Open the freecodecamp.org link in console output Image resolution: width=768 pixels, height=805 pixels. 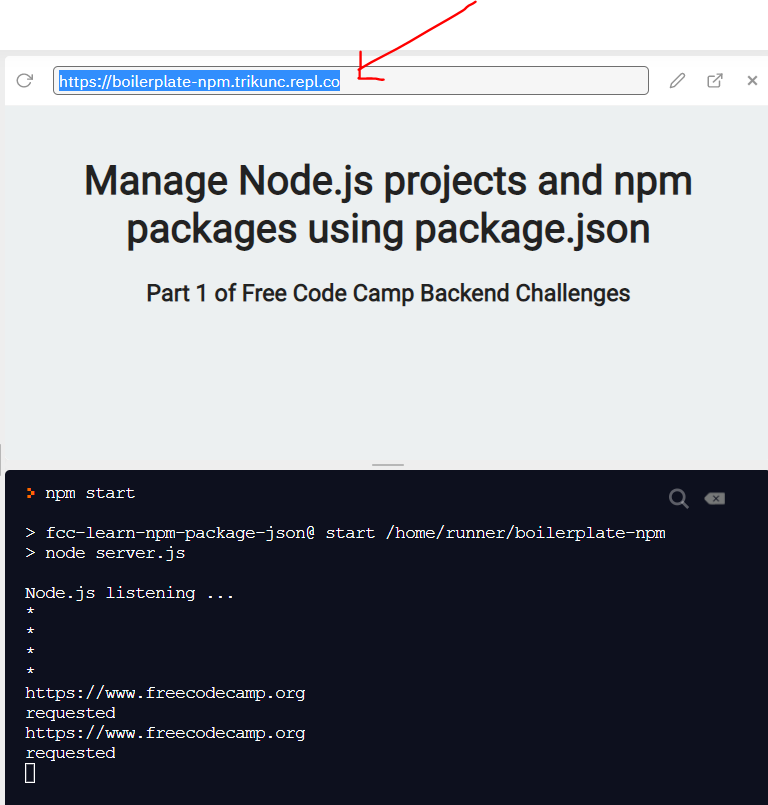tap(165, 692)
